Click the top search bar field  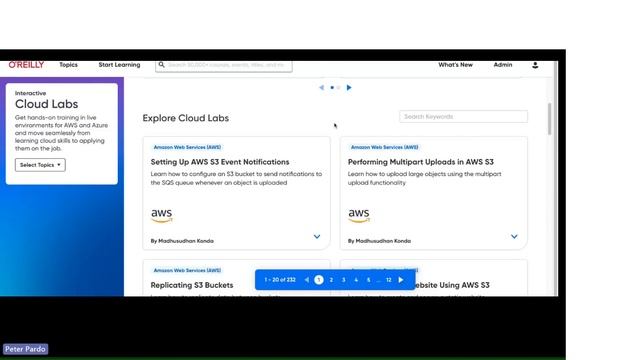point(224,65)
